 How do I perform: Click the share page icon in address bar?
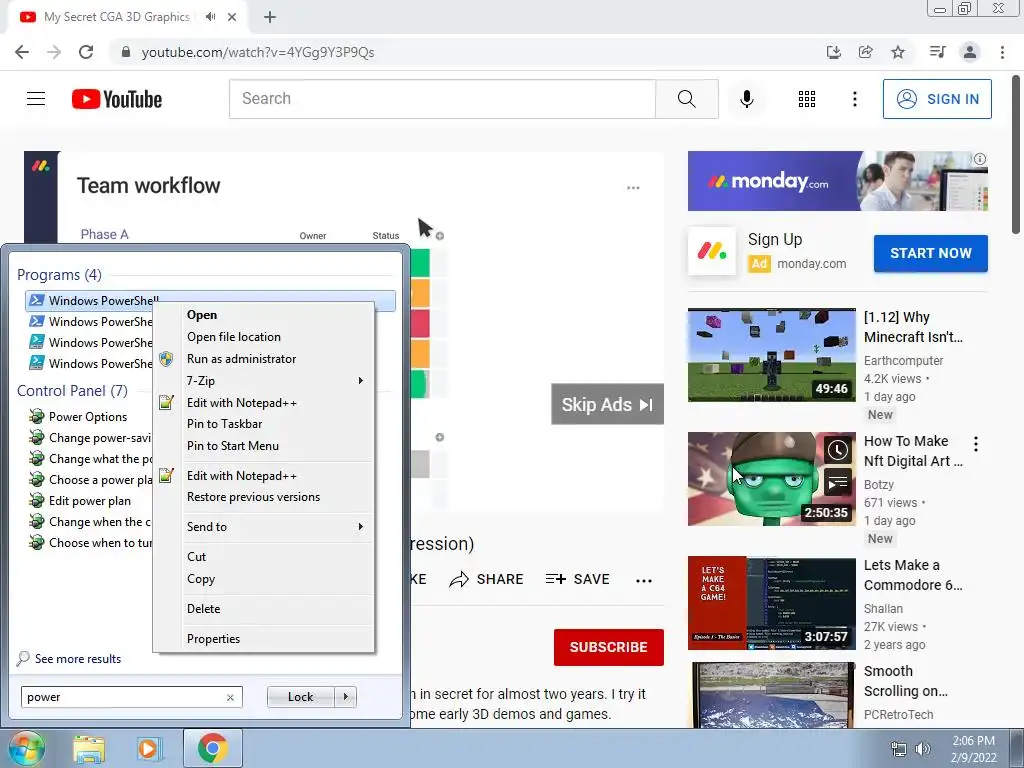pyautogui.click(x=866, y=52)
